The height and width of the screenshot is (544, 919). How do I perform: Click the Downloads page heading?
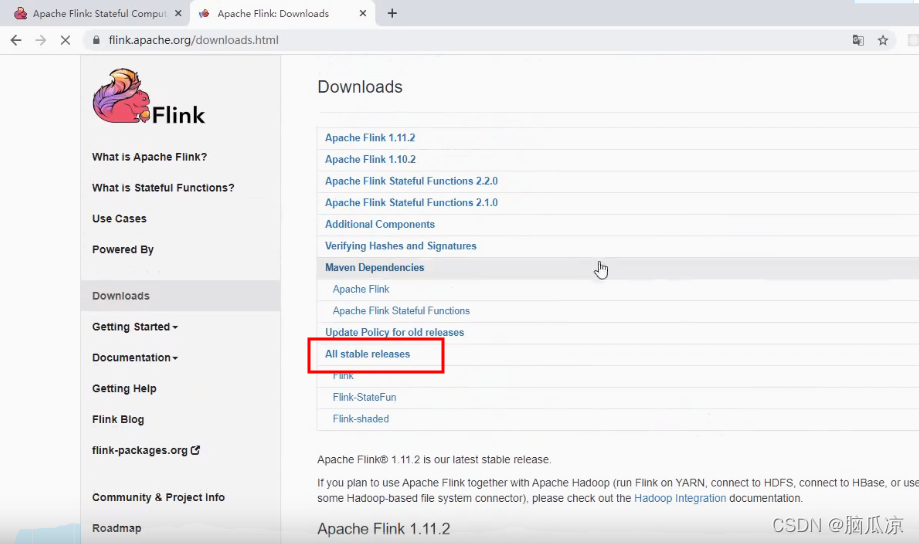tap(360, 87)
